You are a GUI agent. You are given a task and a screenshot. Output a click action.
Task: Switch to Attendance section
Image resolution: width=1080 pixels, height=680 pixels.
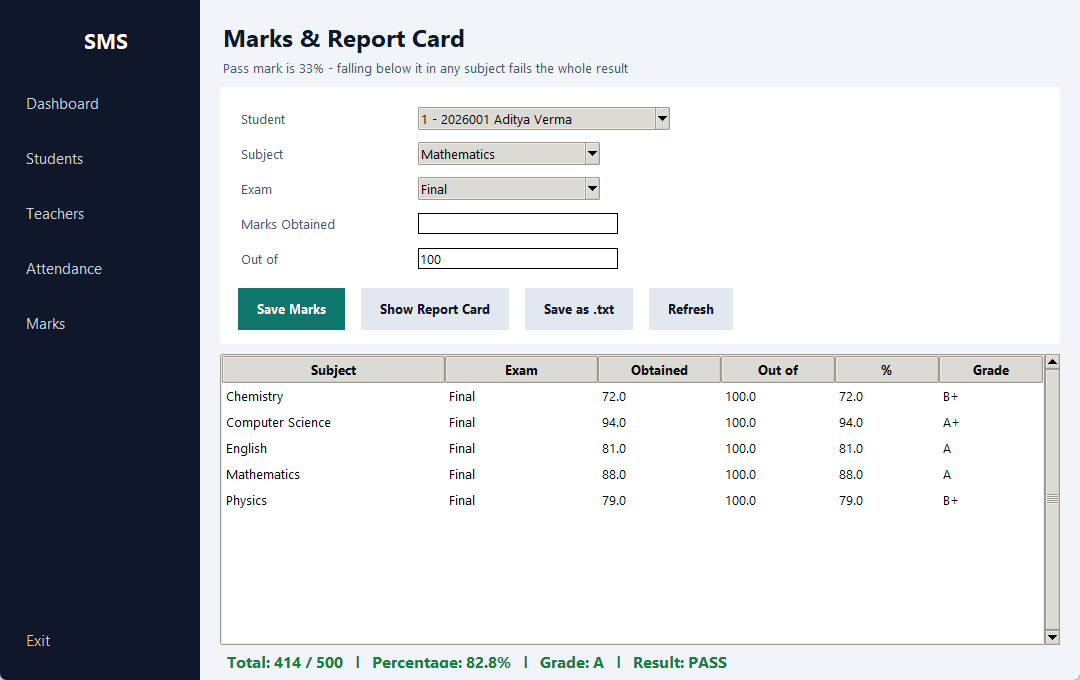pyautogui.click(x=64, y=269)
